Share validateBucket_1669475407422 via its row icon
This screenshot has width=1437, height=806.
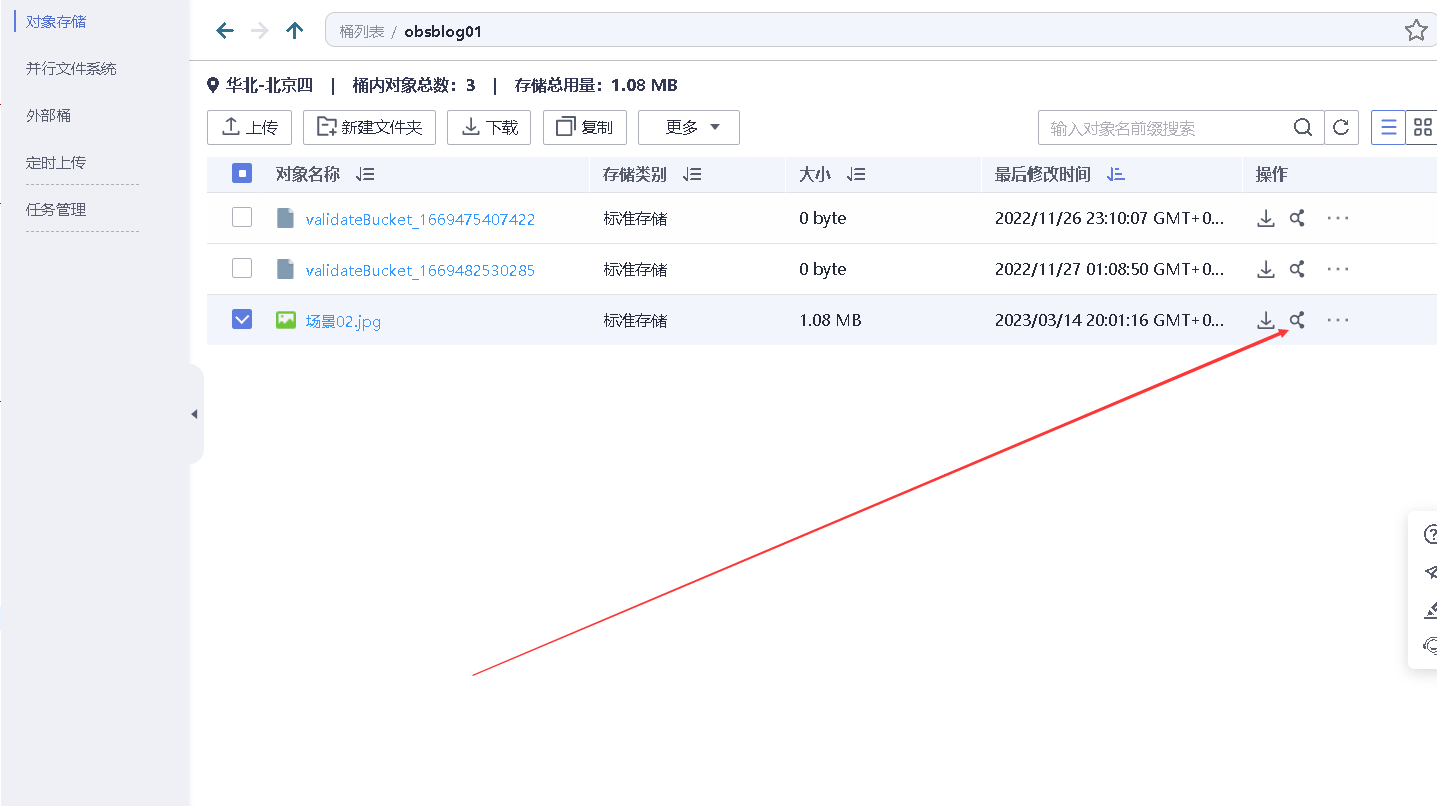[x=1297, y=218]
